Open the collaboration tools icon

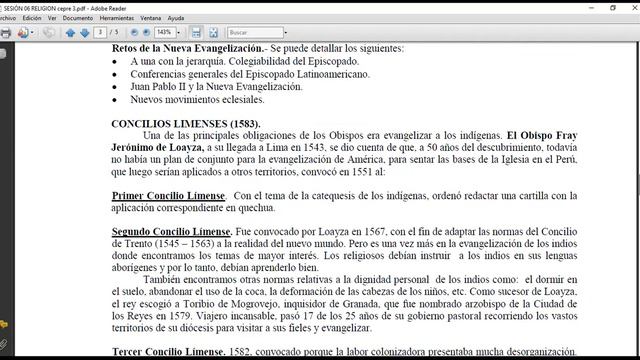pos(23,33)
